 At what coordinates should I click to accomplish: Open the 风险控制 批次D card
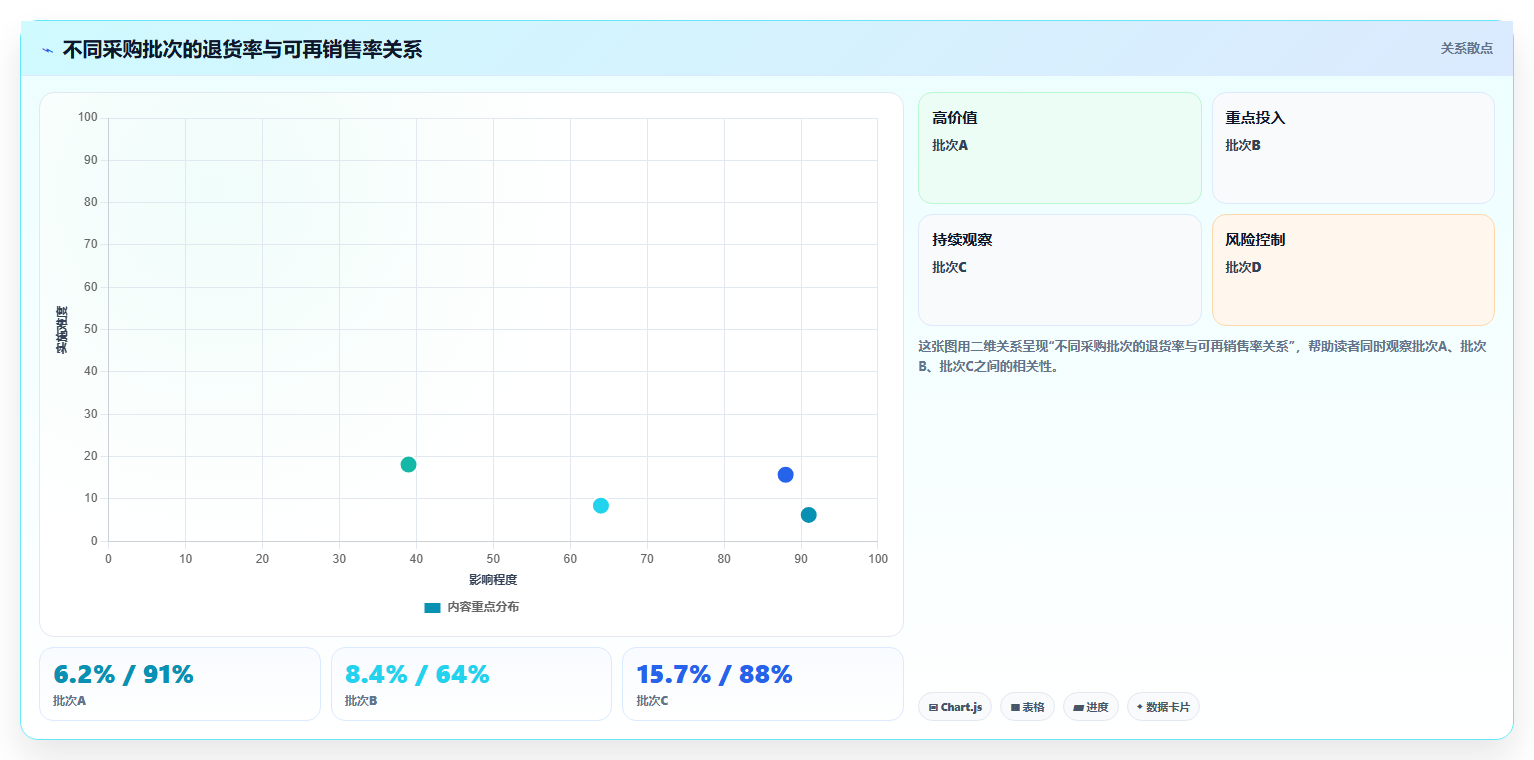[x=1353, y=270]
